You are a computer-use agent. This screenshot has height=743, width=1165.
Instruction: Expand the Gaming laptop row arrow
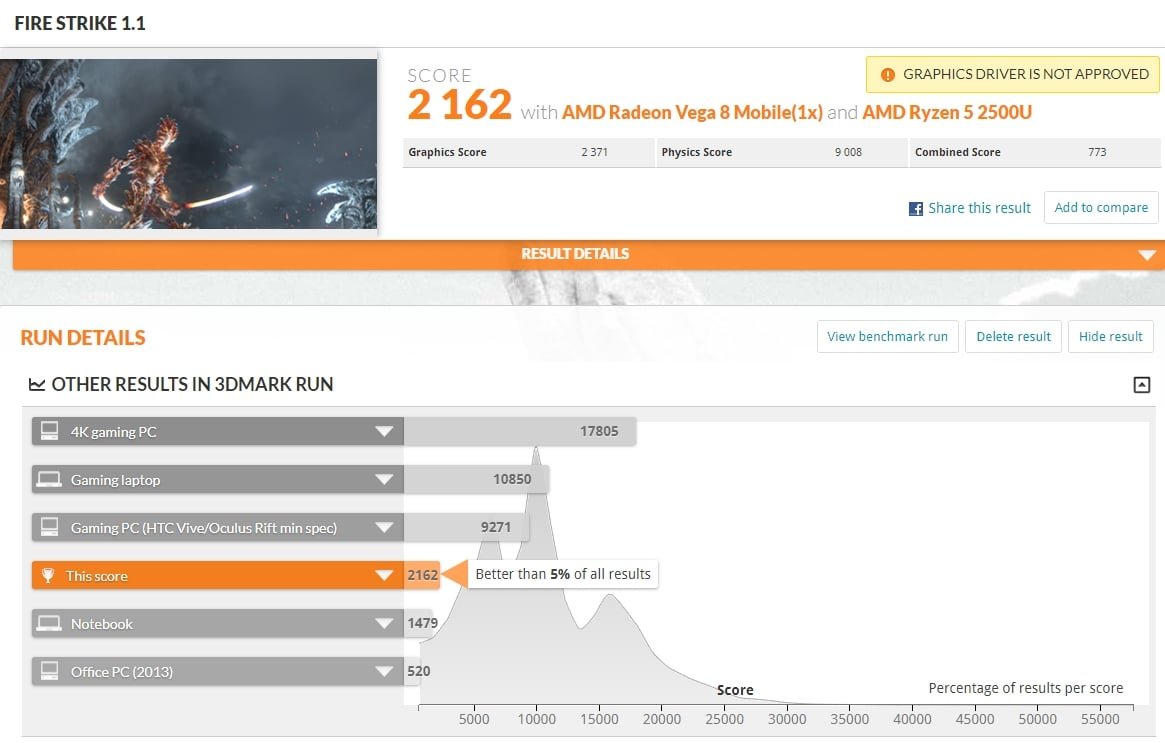[x=384, y=479]
